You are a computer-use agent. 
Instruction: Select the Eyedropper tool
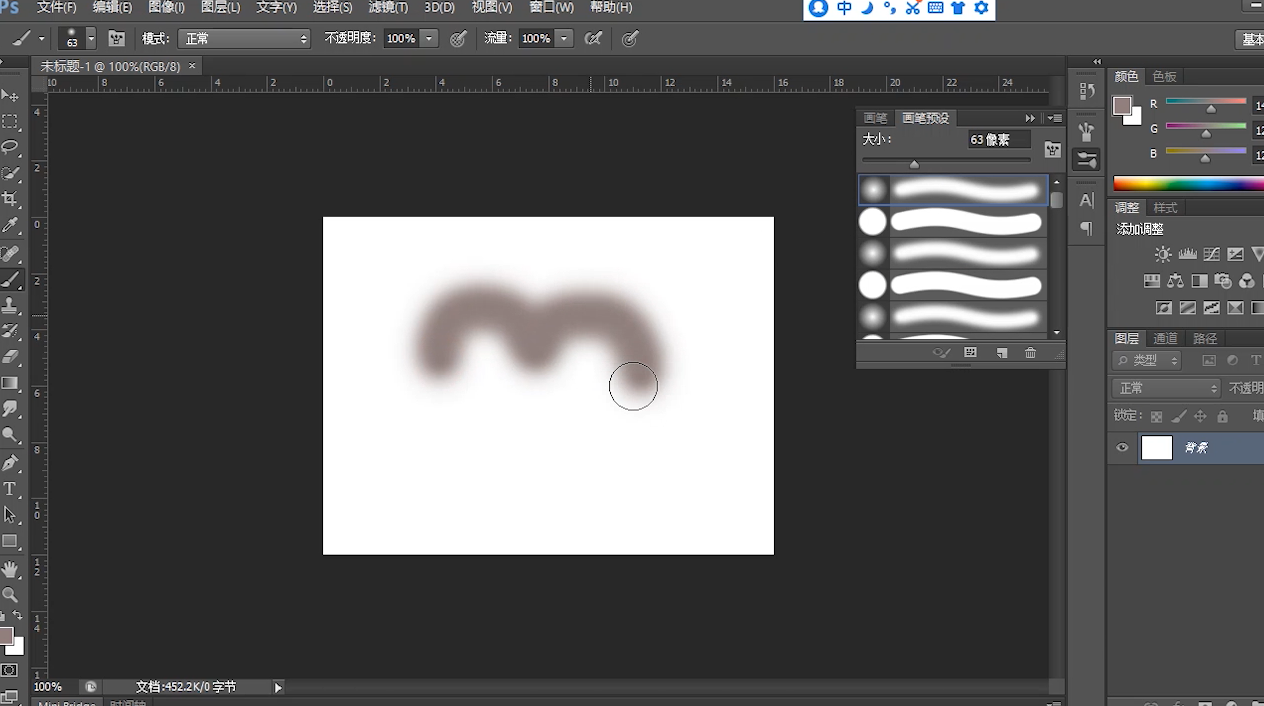[x=10, y=225]
